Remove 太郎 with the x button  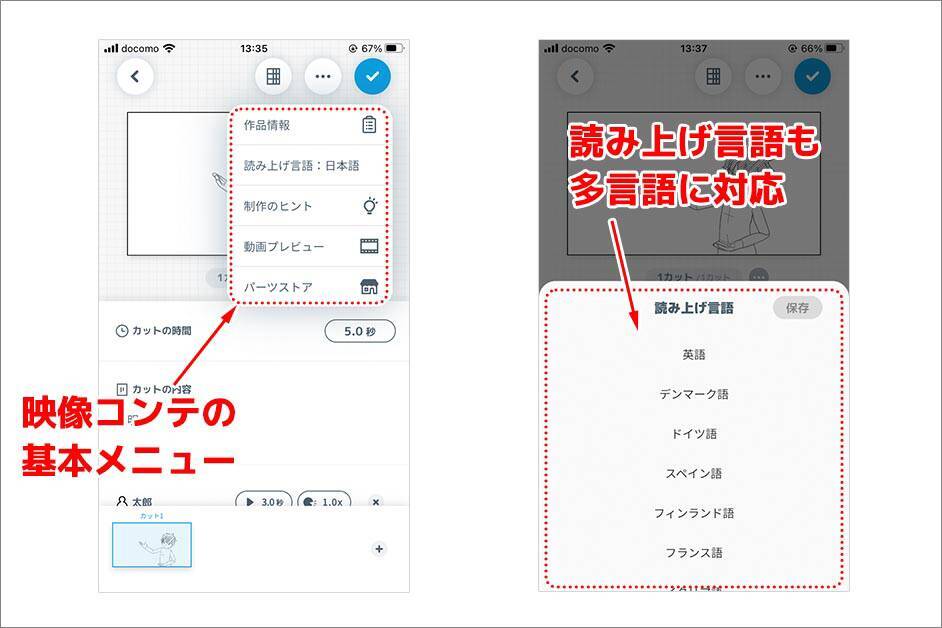coord(375,501)
